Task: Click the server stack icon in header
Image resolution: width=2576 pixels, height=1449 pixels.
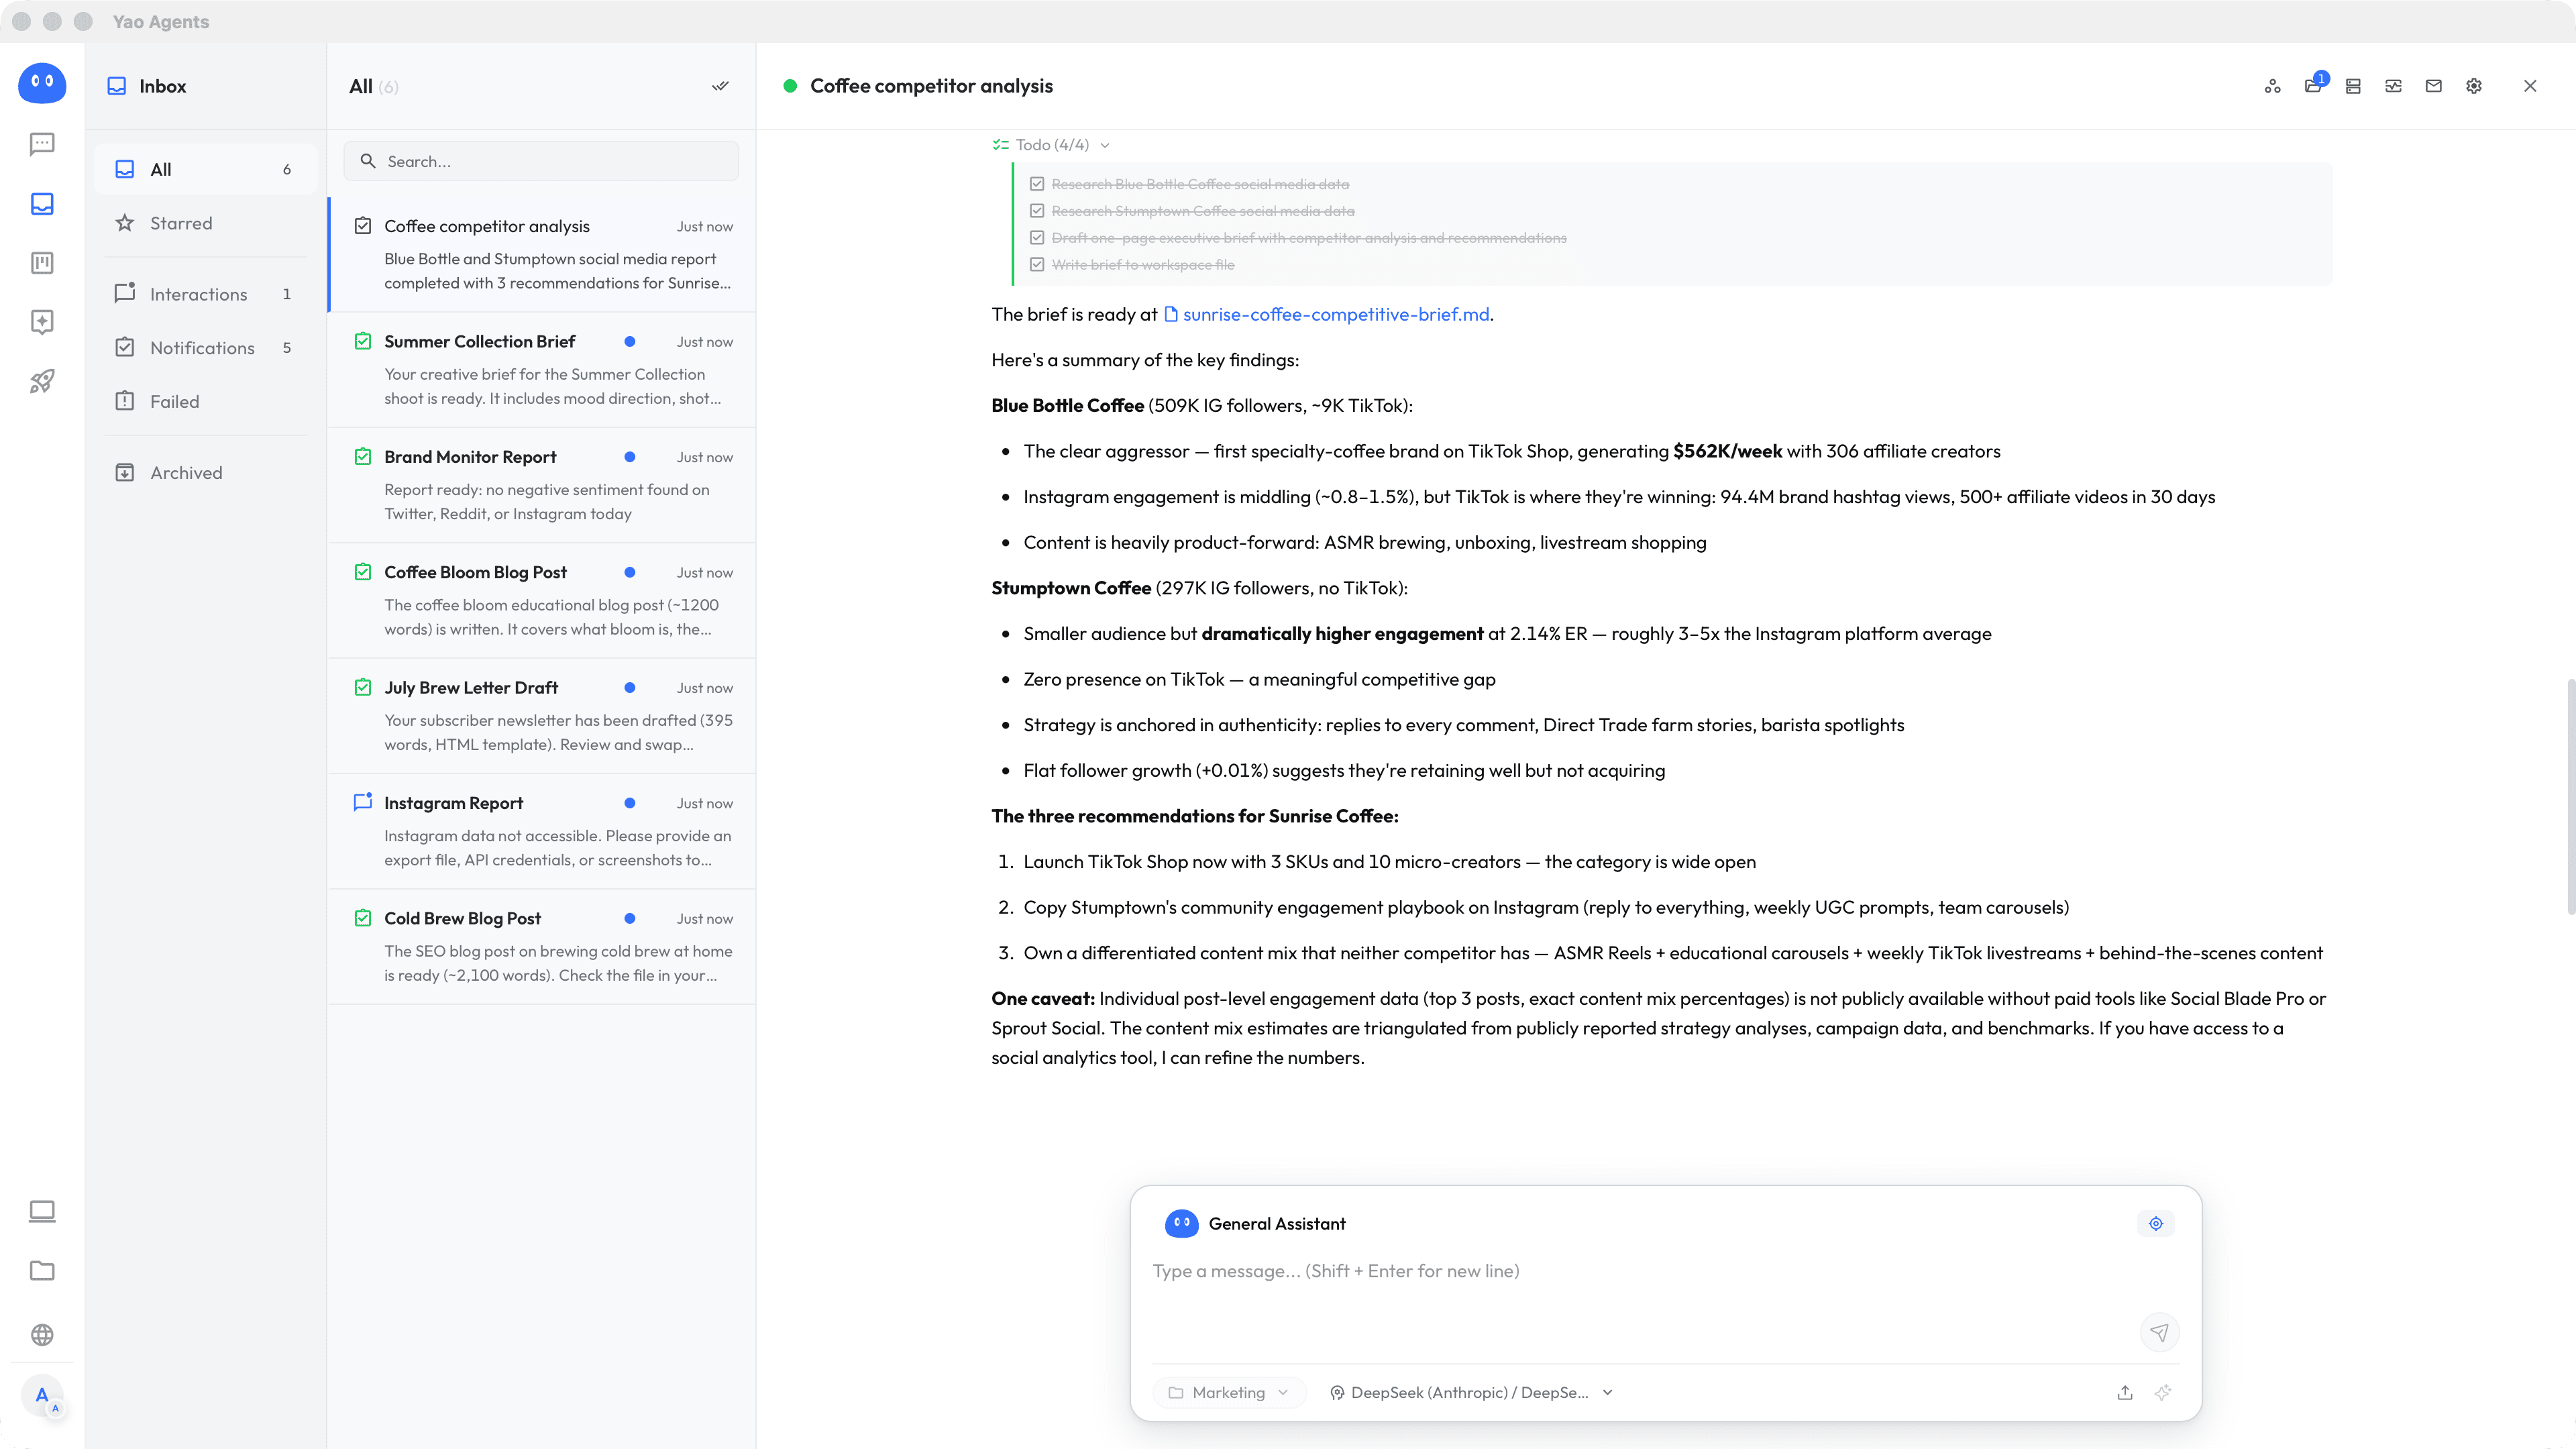Action: pyautogui.click(x=2353, y=86)
